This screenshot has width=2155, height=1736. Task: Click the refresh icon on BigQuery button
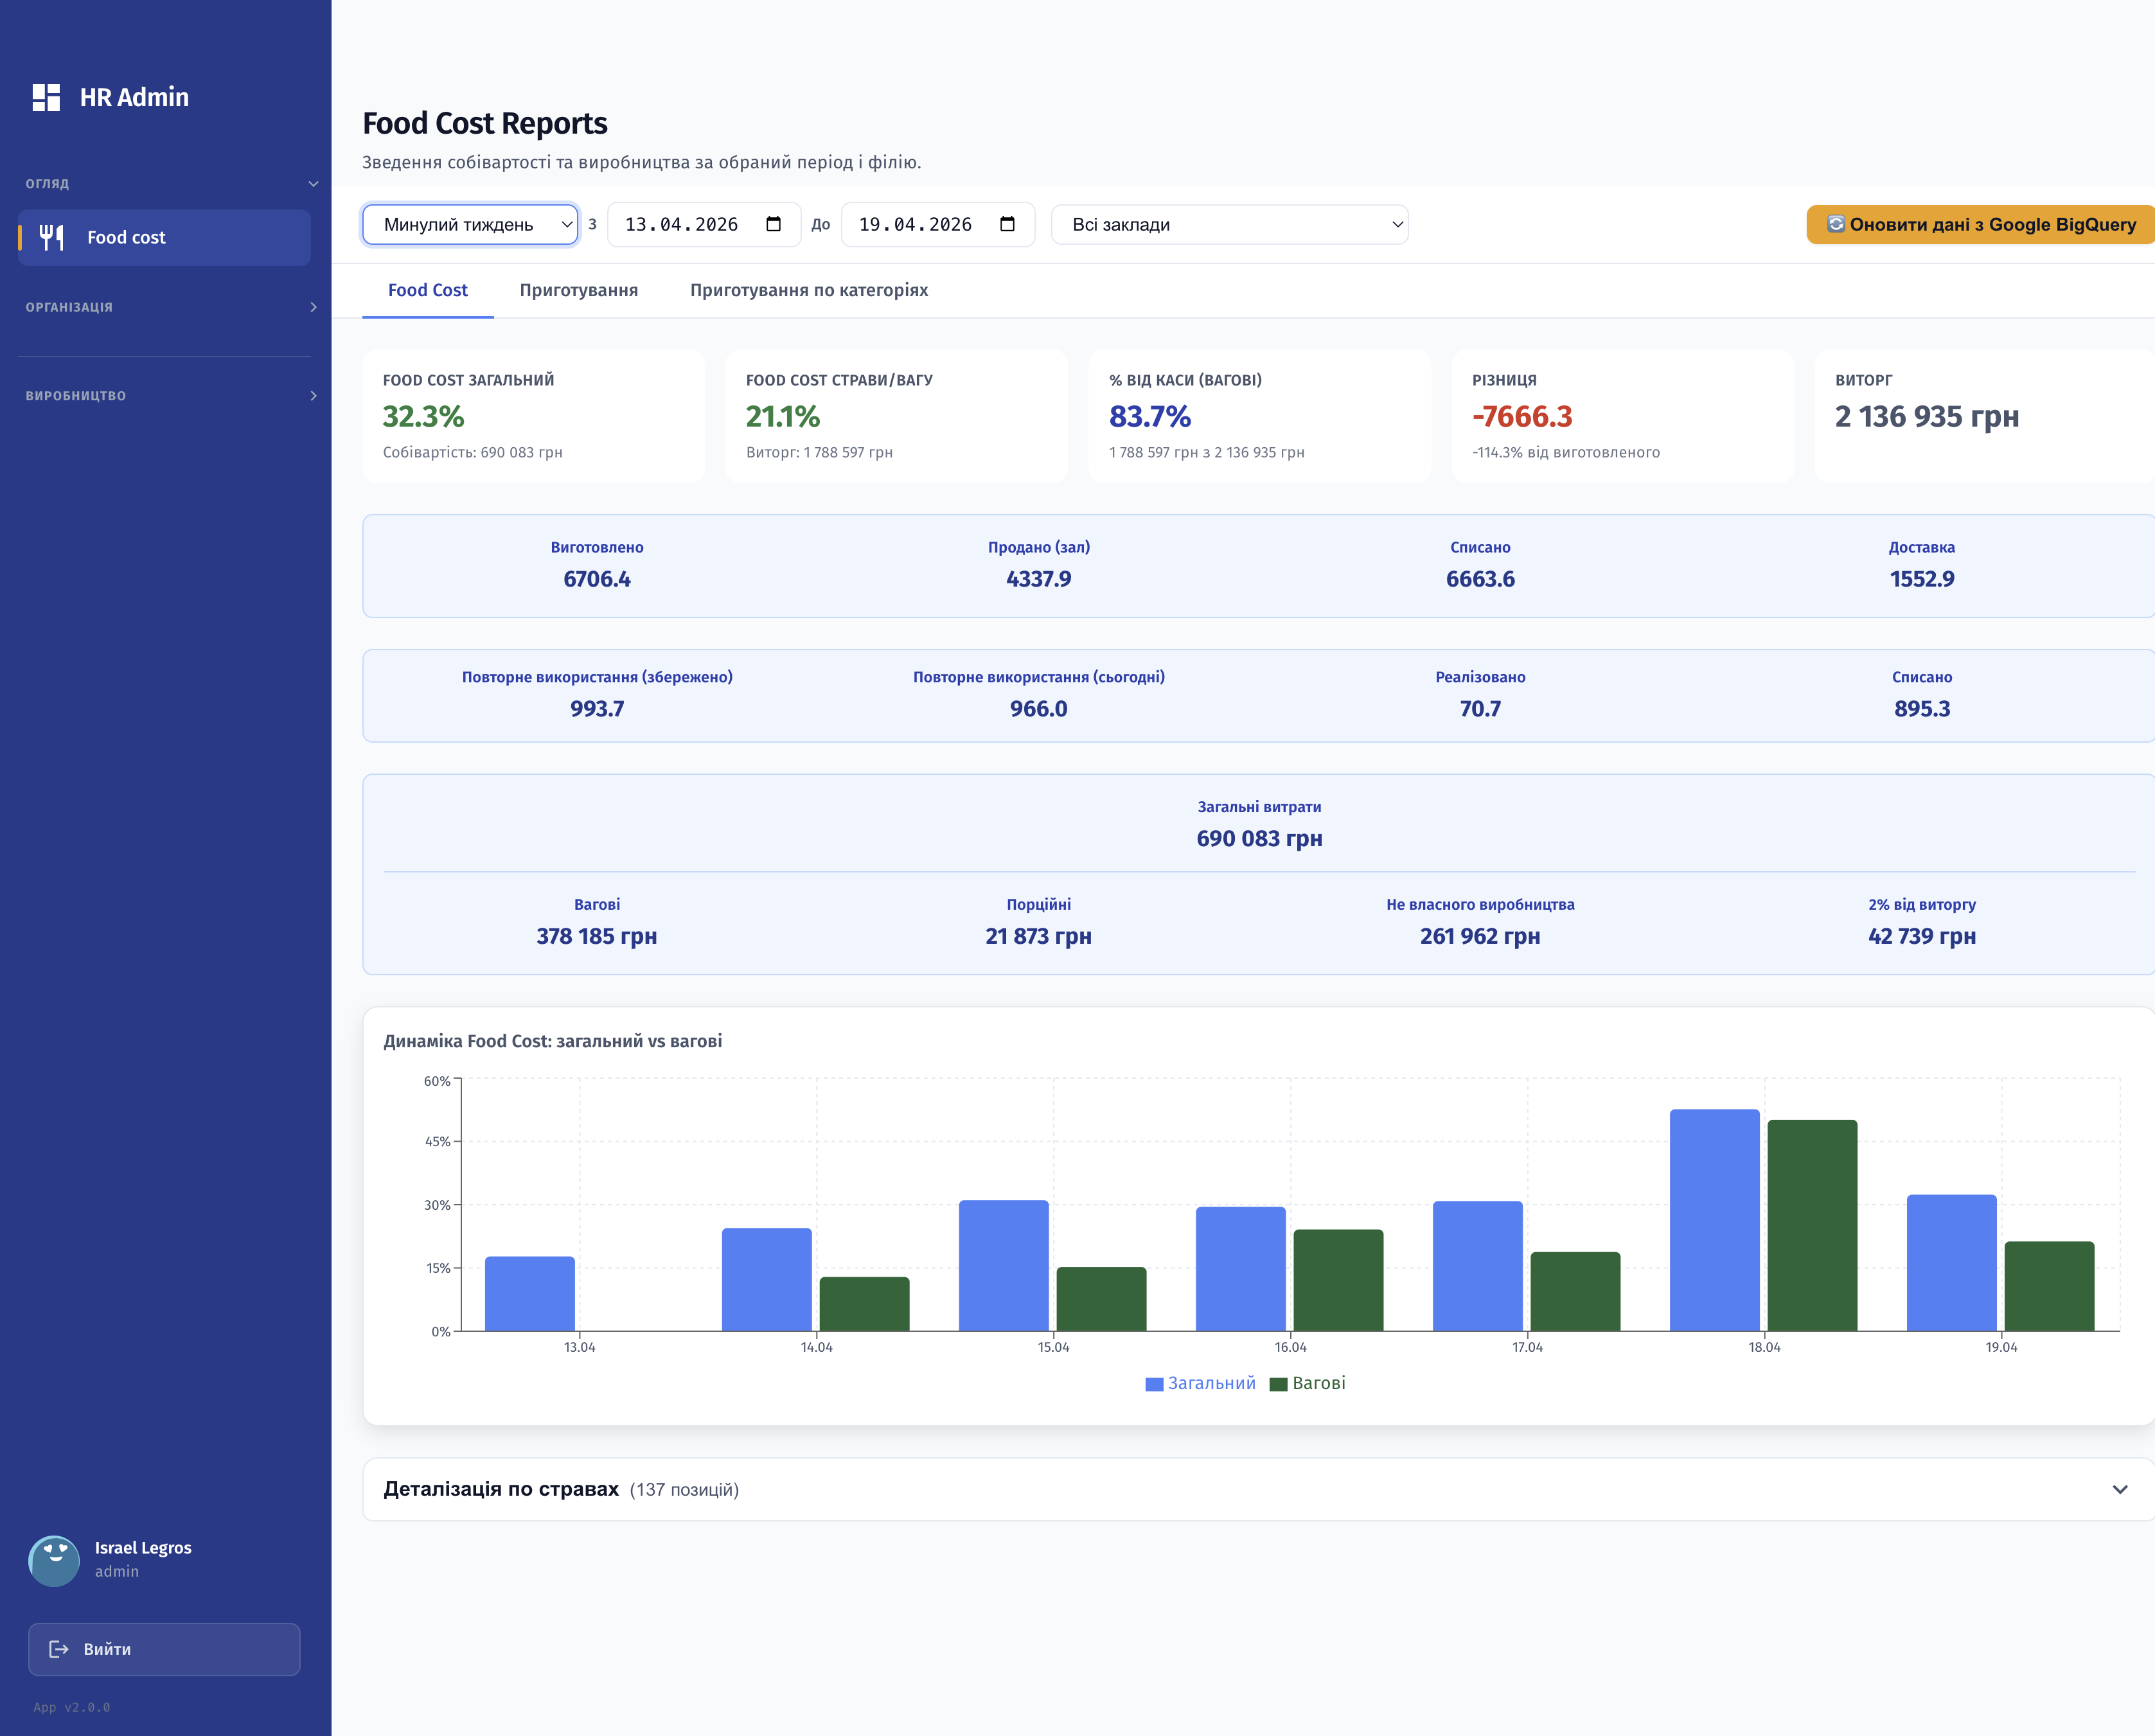pyautogui.click(x=1835, y=224)
